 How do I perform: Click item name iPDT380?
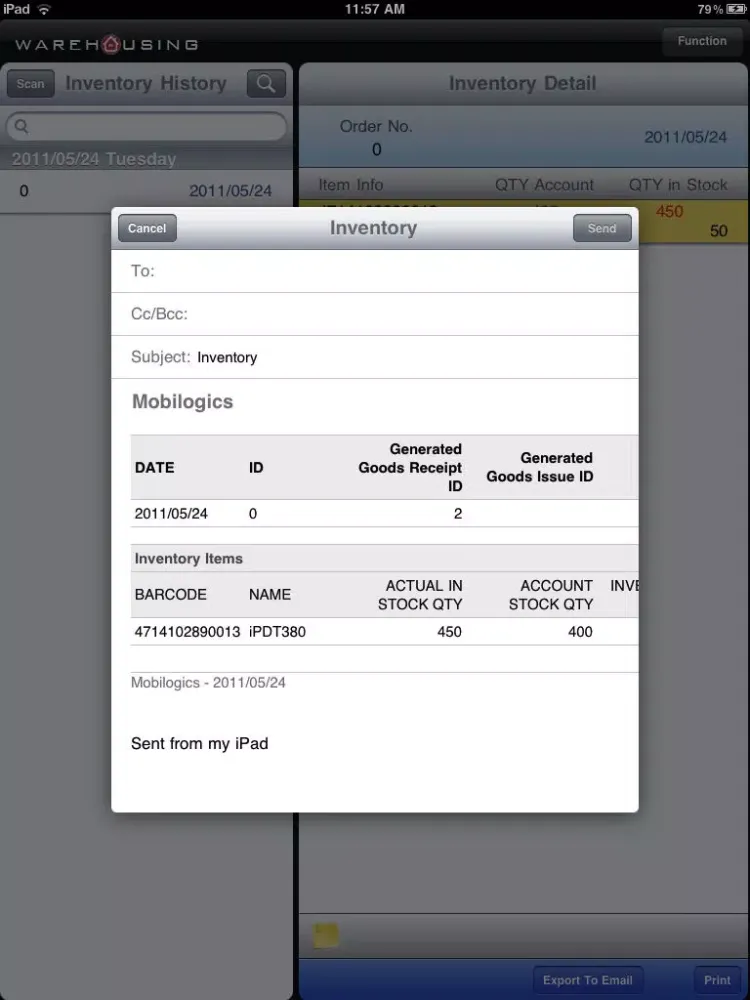(x=277, y=631)
